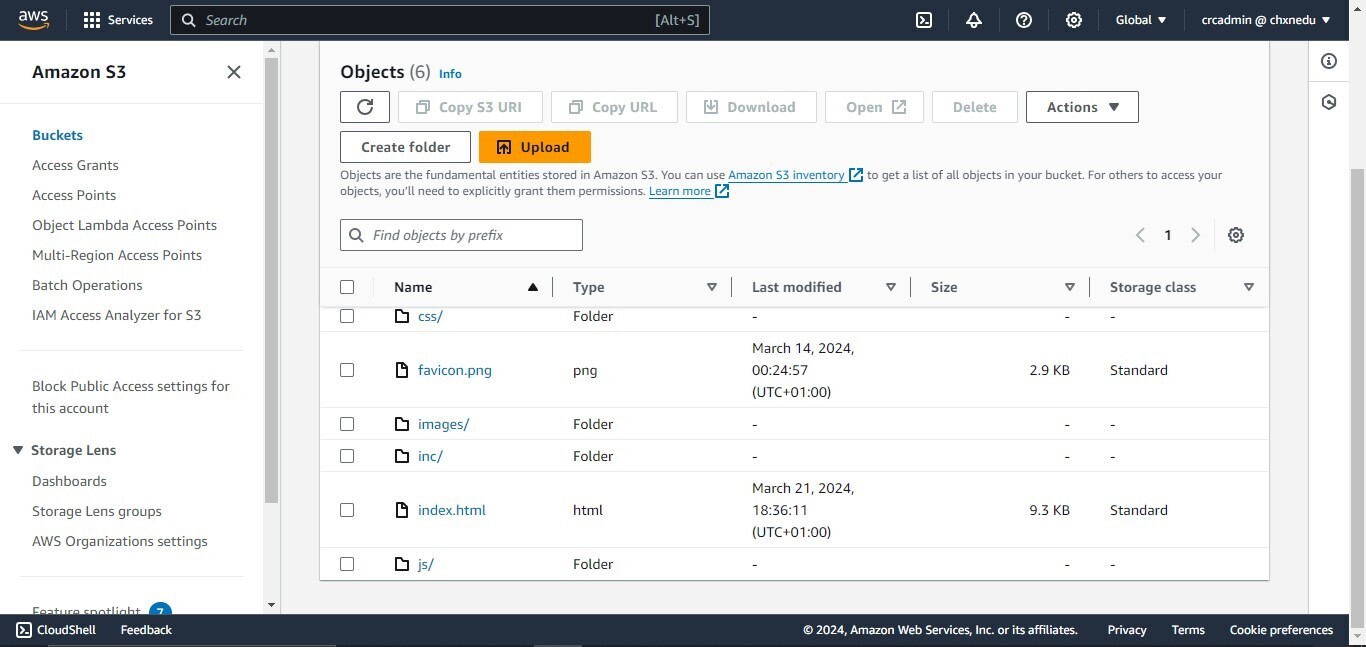Image resolution: width=1366 pixels, height=647 pixels.
Task: Expand the Global region selector
Action: 1141,20
